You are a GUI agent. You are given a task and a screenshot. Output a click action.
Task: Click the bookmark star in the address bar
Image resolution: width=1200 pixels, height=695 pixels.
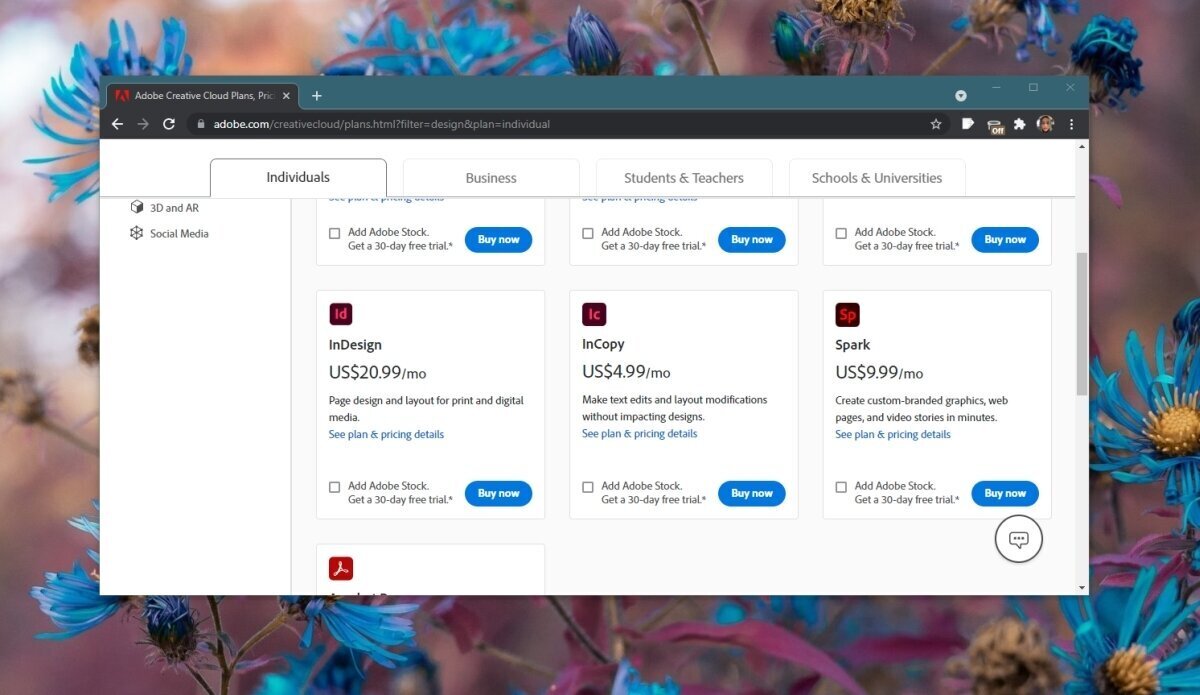coord(935,123)
